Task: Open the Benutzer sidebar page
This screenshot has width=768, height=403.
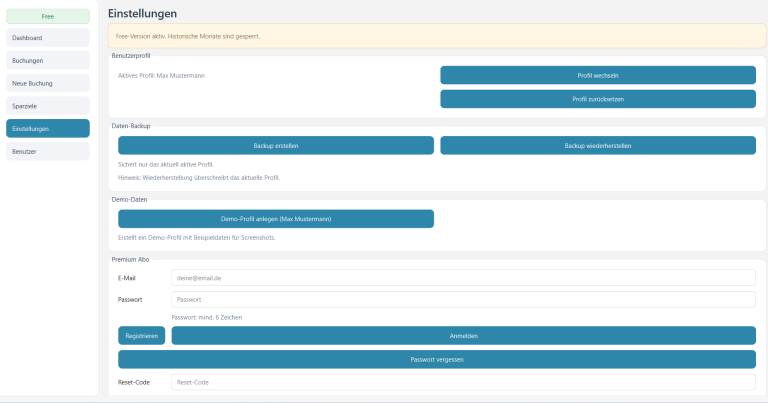Action: 48,151
